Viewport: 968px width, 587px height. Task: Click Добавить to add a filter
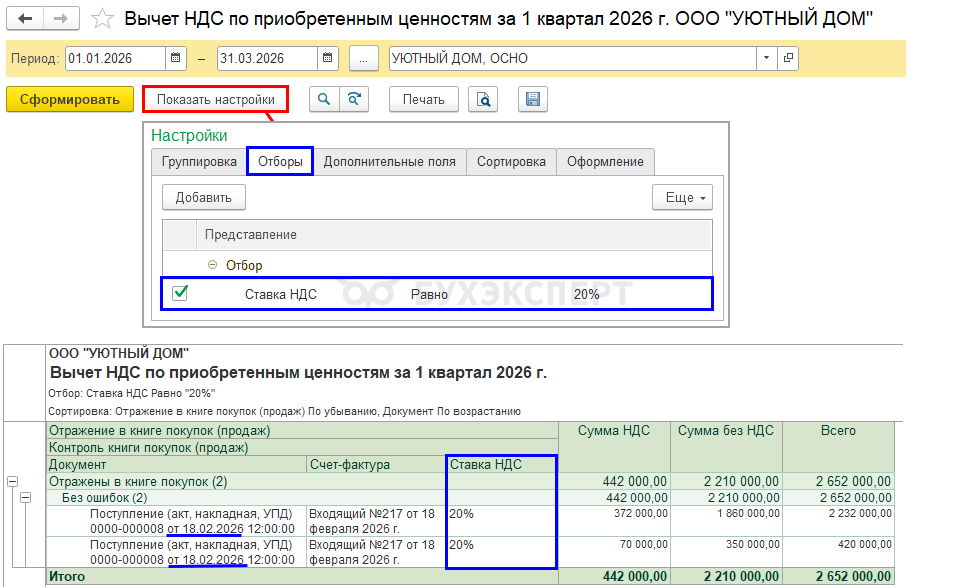(204, 198)
